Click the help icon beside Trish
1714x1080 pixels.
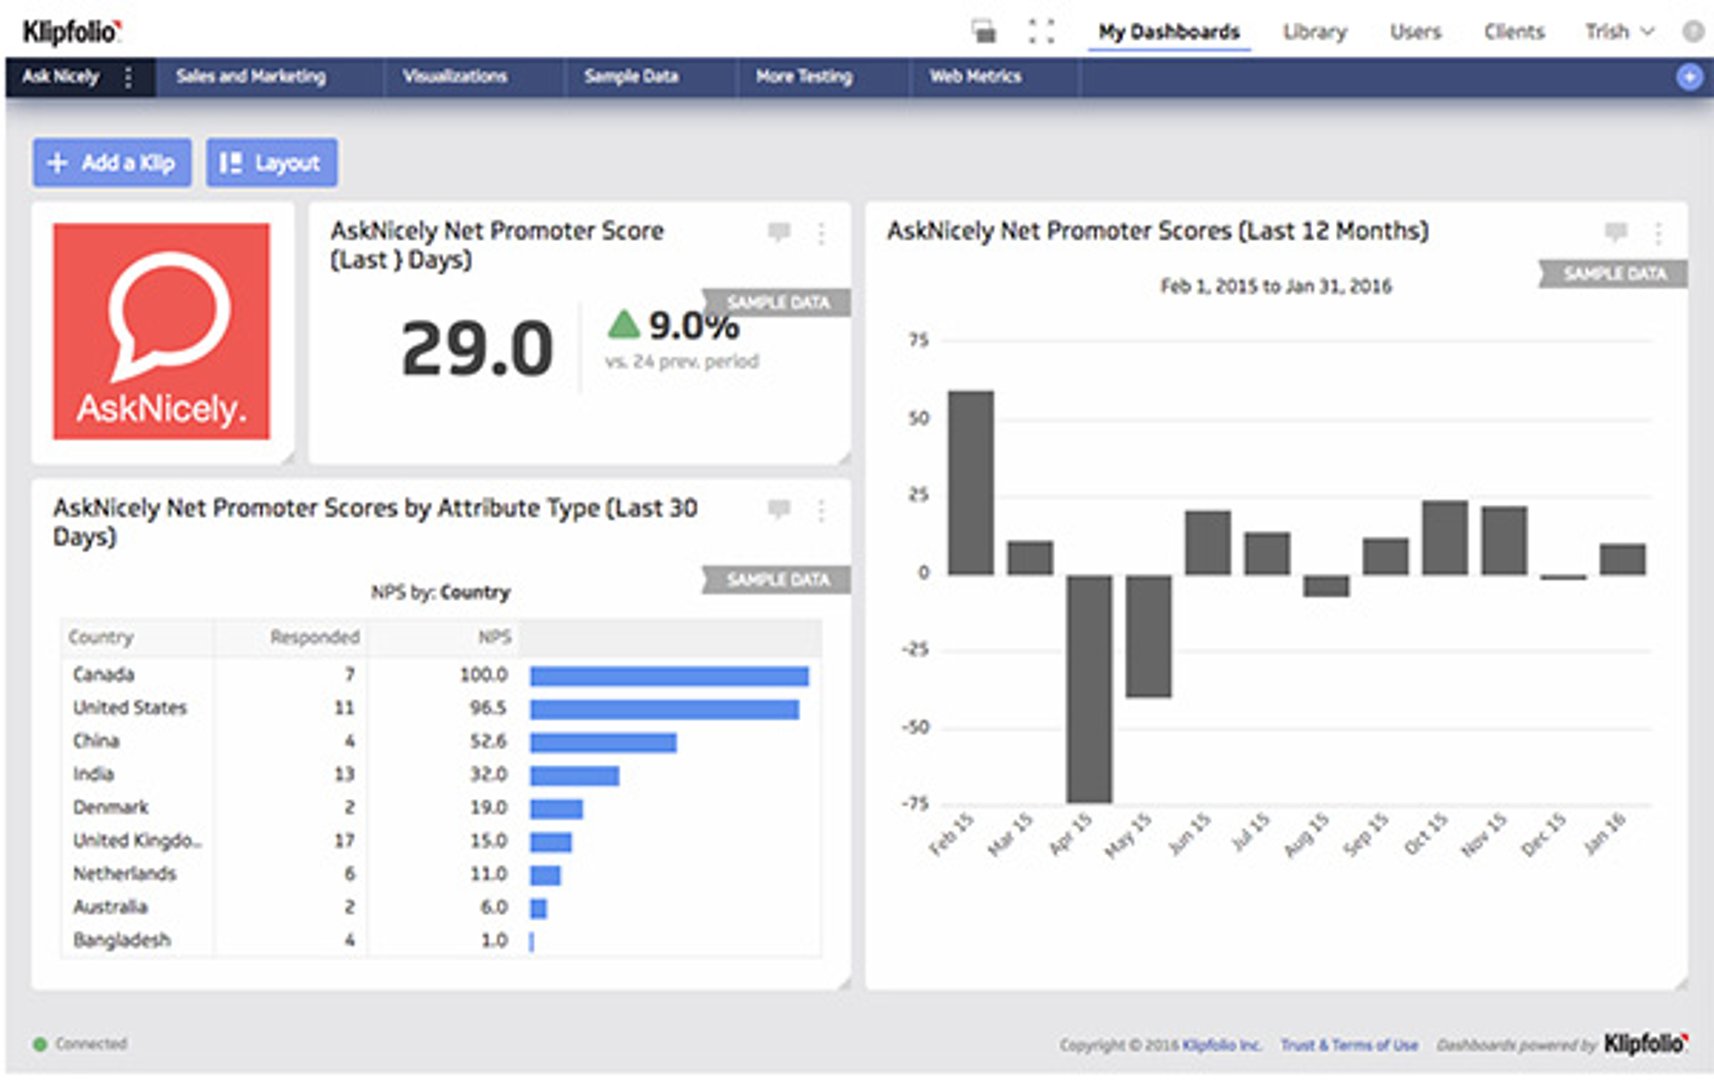click(x=1693, y=31)
